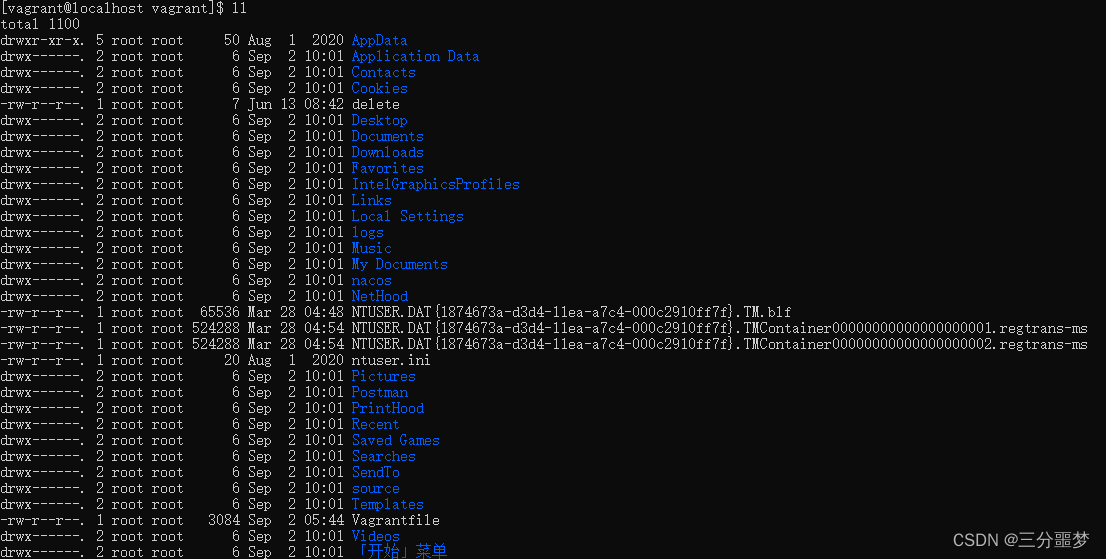Select the NTUSER.DAT .TM.blf file name
Screen dimensions: 1106x559
tap(571, 312)
